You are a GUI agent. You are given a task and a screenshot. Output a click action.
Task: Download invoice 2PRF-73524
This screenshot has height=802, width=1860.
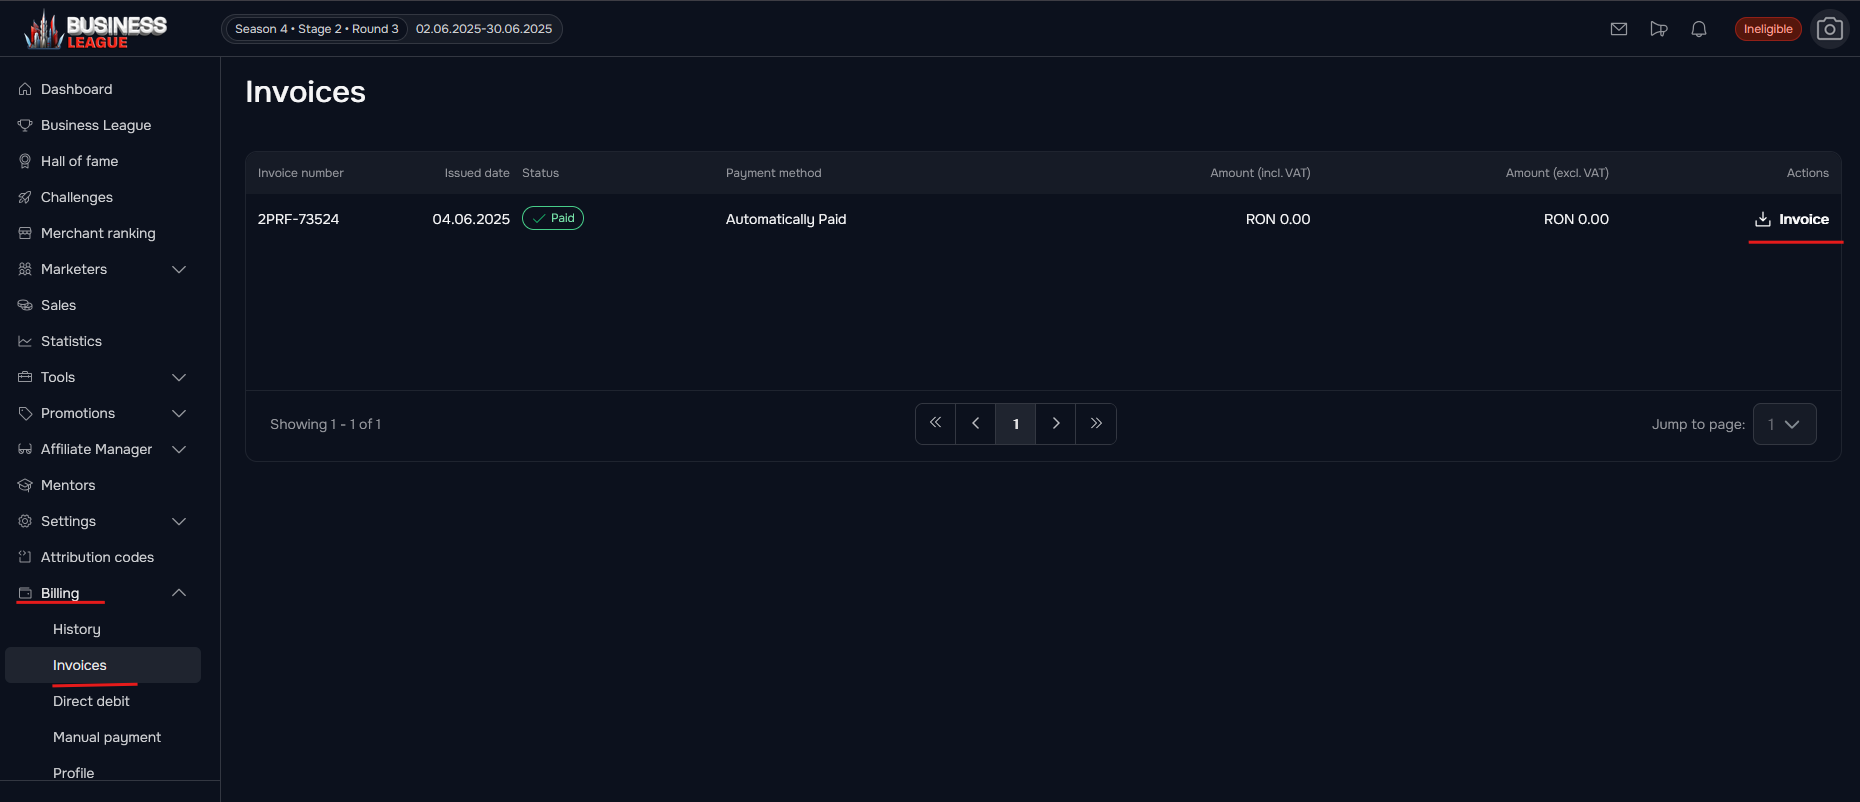click(1792, 219)
